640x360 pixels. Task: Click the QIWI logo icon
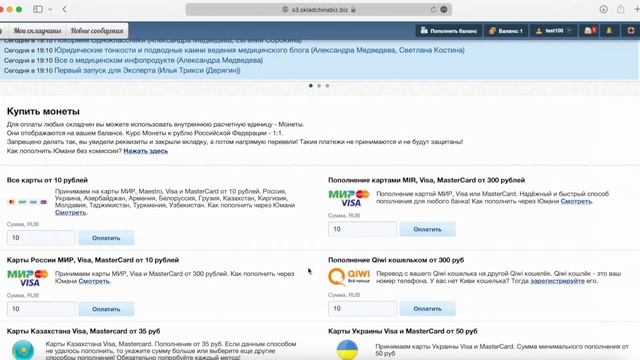349,277
